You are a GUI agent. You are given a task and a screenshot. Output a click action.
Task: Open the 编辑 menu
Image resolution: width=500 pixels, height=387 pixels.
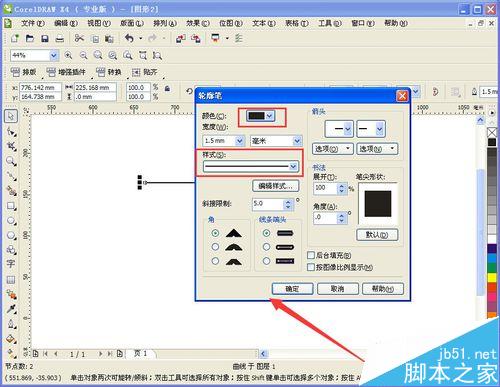(66, 23)
